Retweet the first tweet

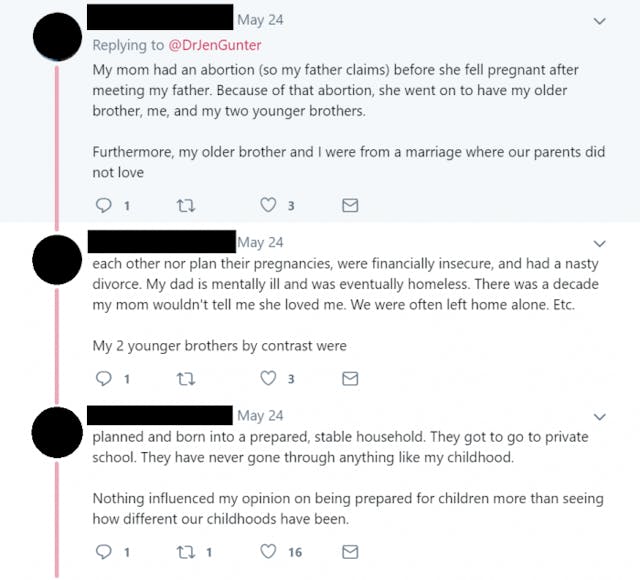[186, 206]
